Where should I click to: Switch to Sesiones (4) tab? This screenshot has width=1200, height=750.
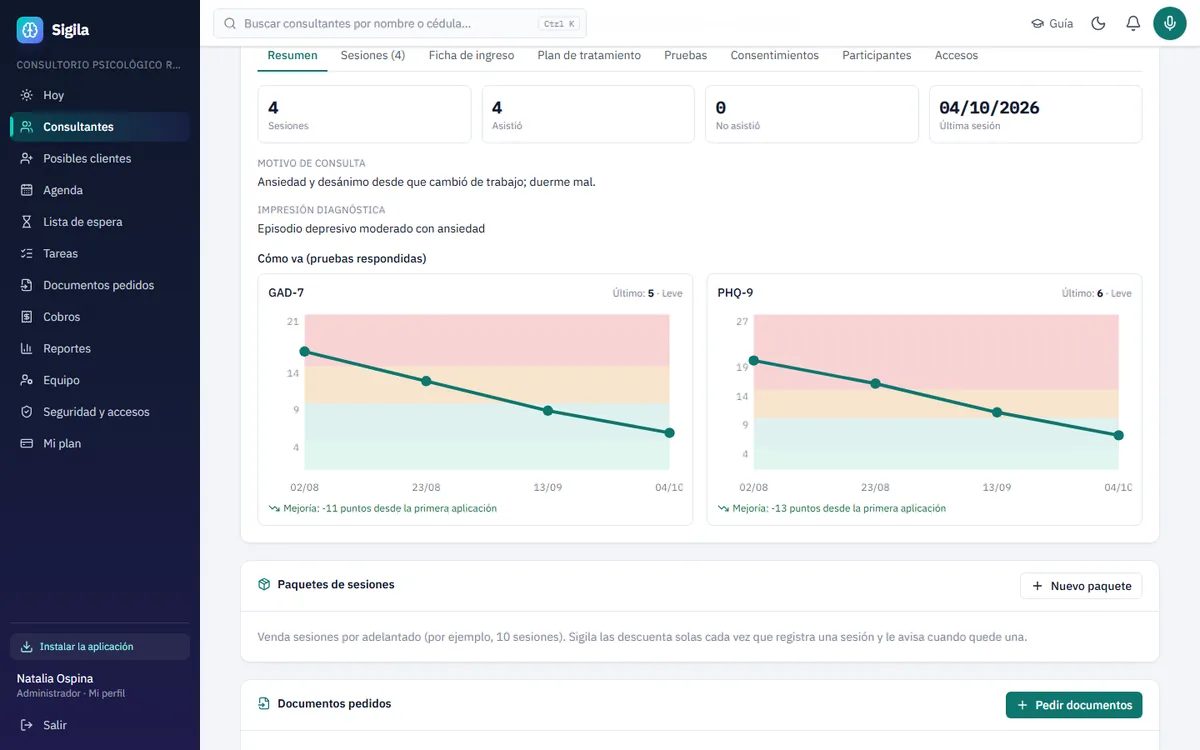pos(373,55)
